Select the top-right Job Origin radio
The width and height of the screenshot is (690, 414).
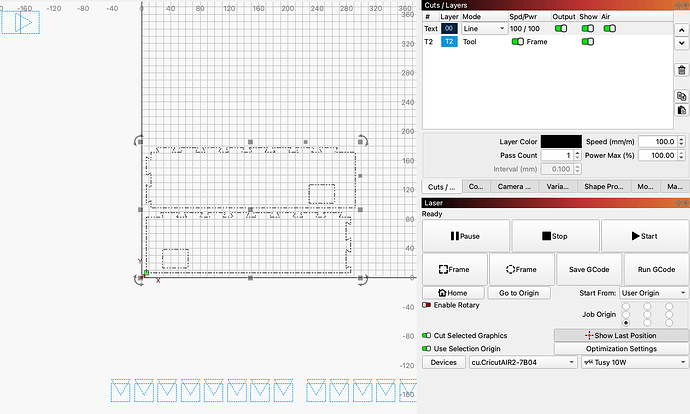click(669, 306)
